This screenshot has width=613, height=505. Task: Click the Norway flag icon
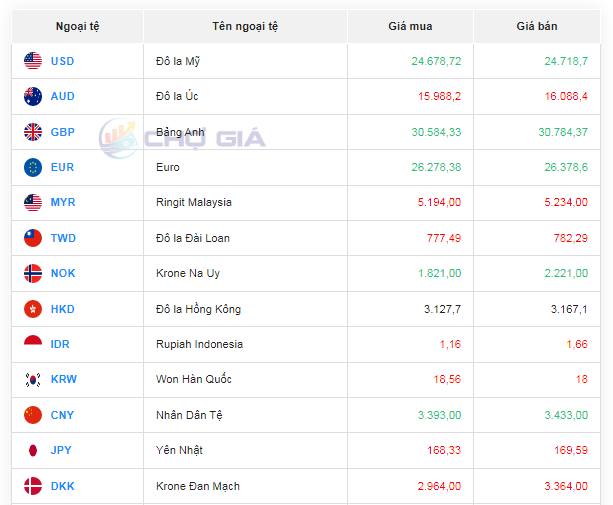click(x=33, y=273)
